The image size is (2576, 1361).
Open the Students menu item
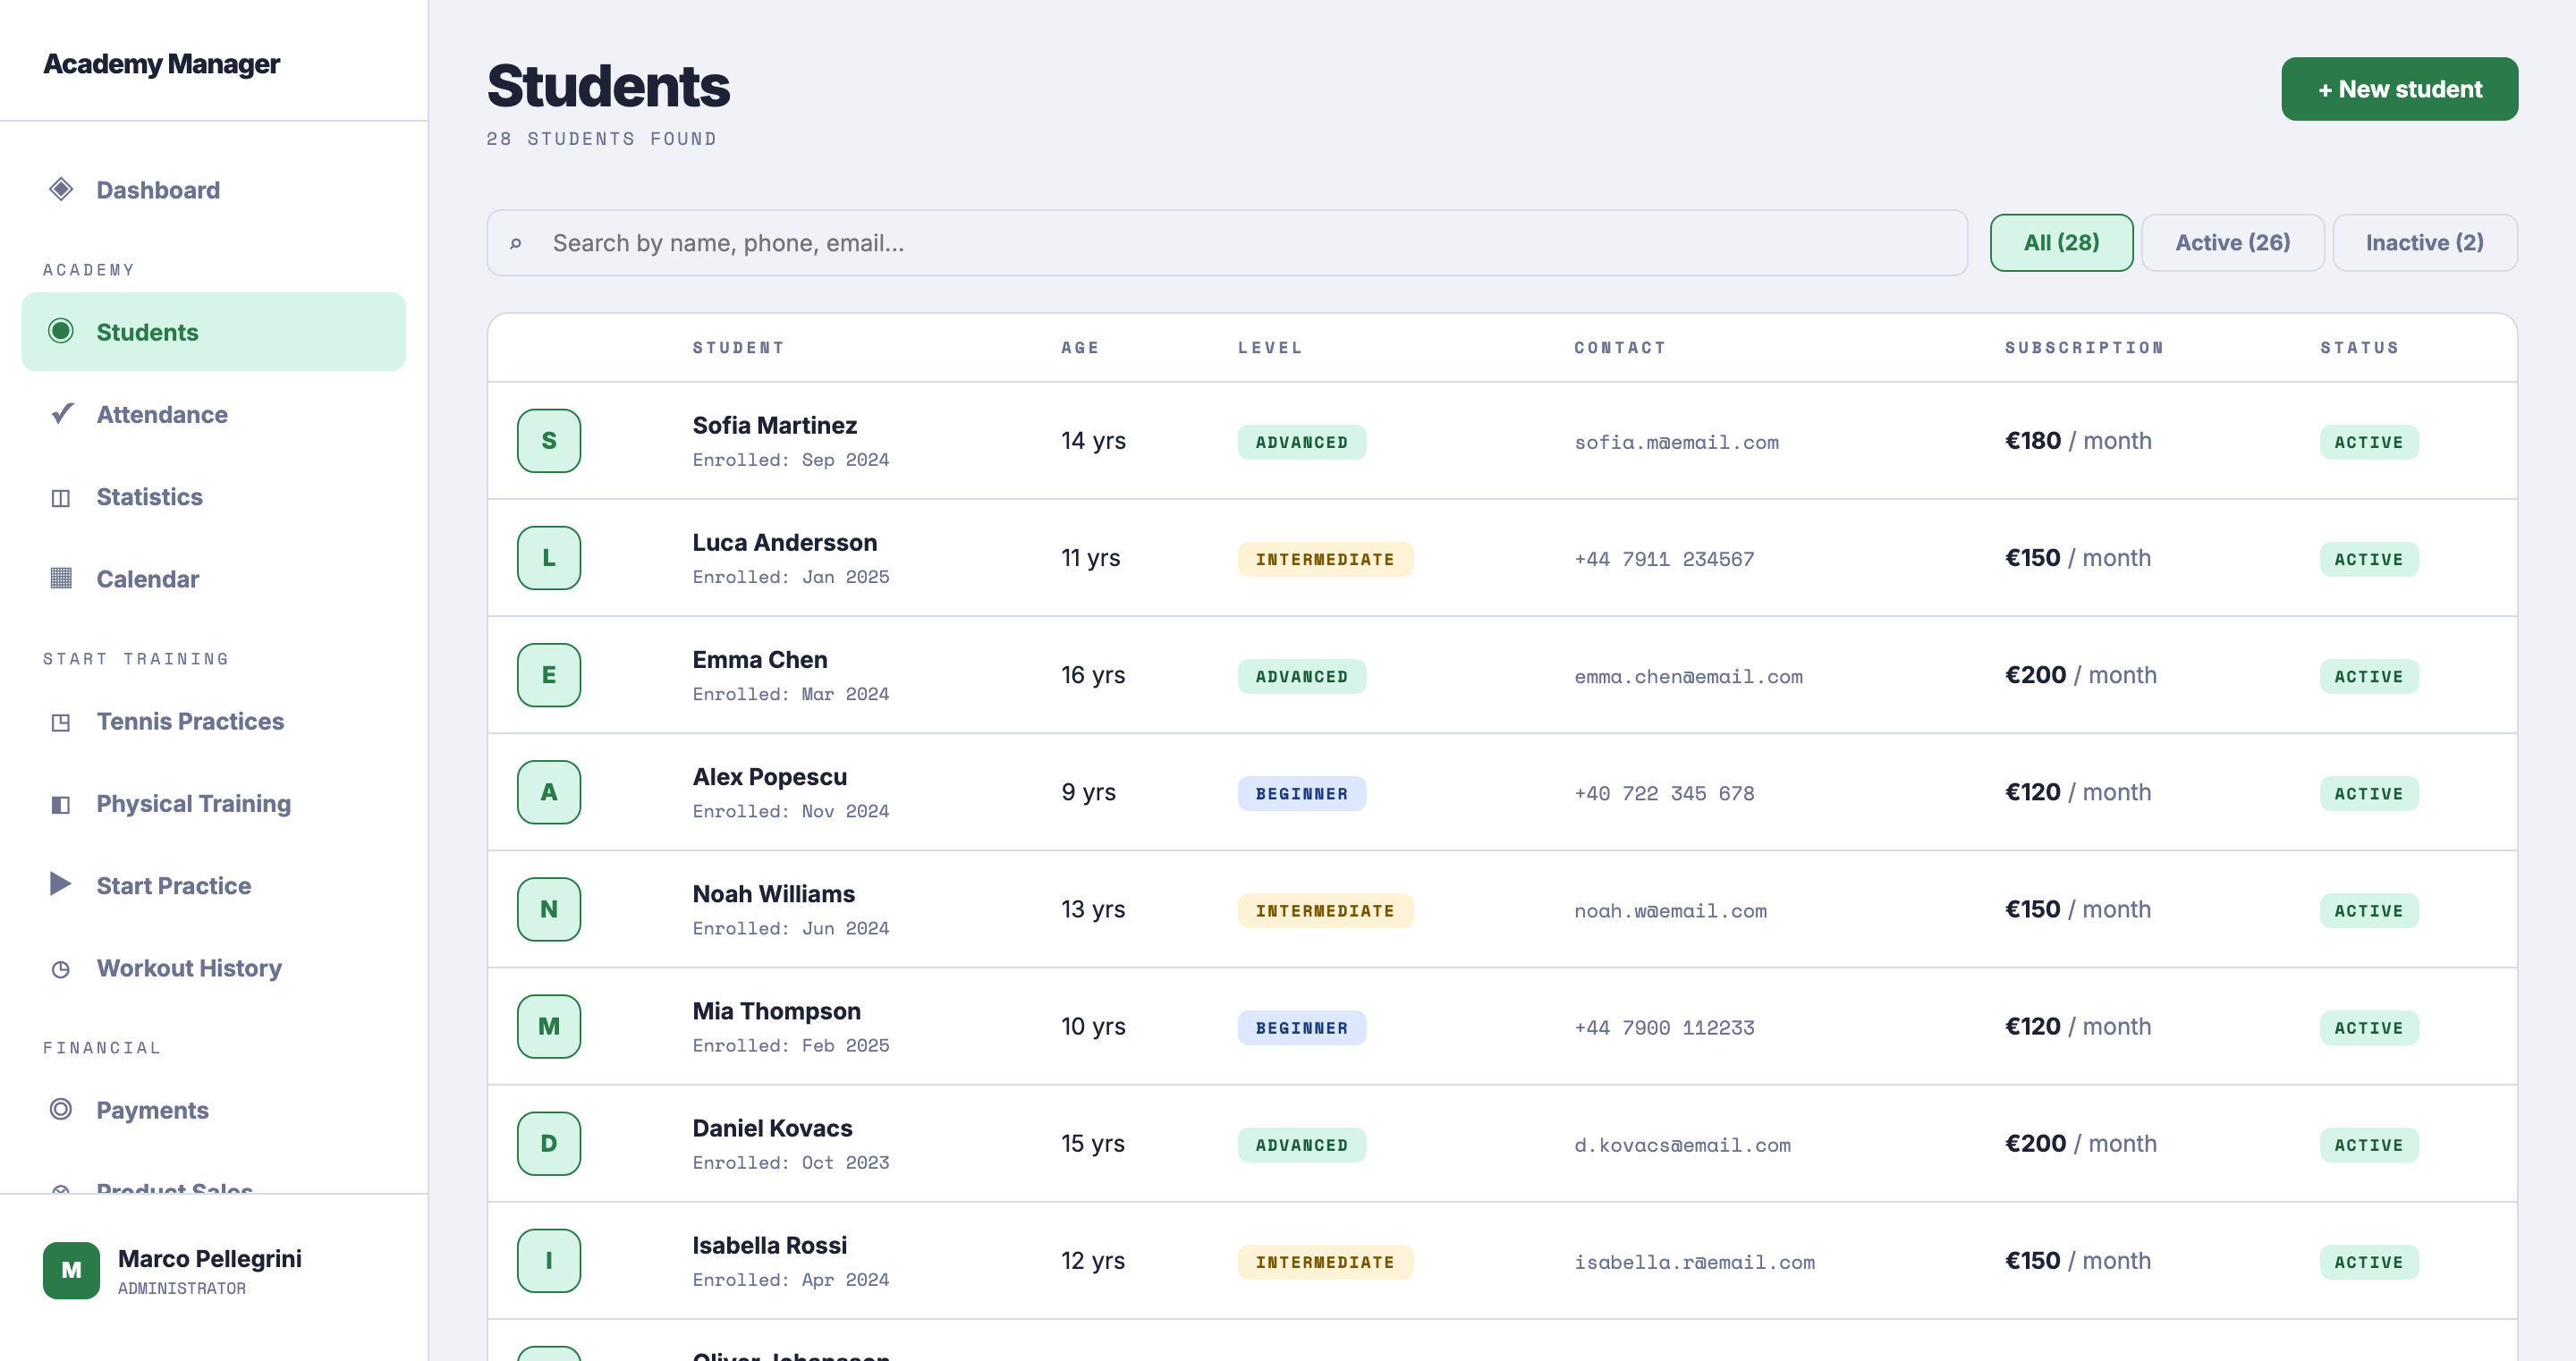pyautogui.click(x=213, y=332)
